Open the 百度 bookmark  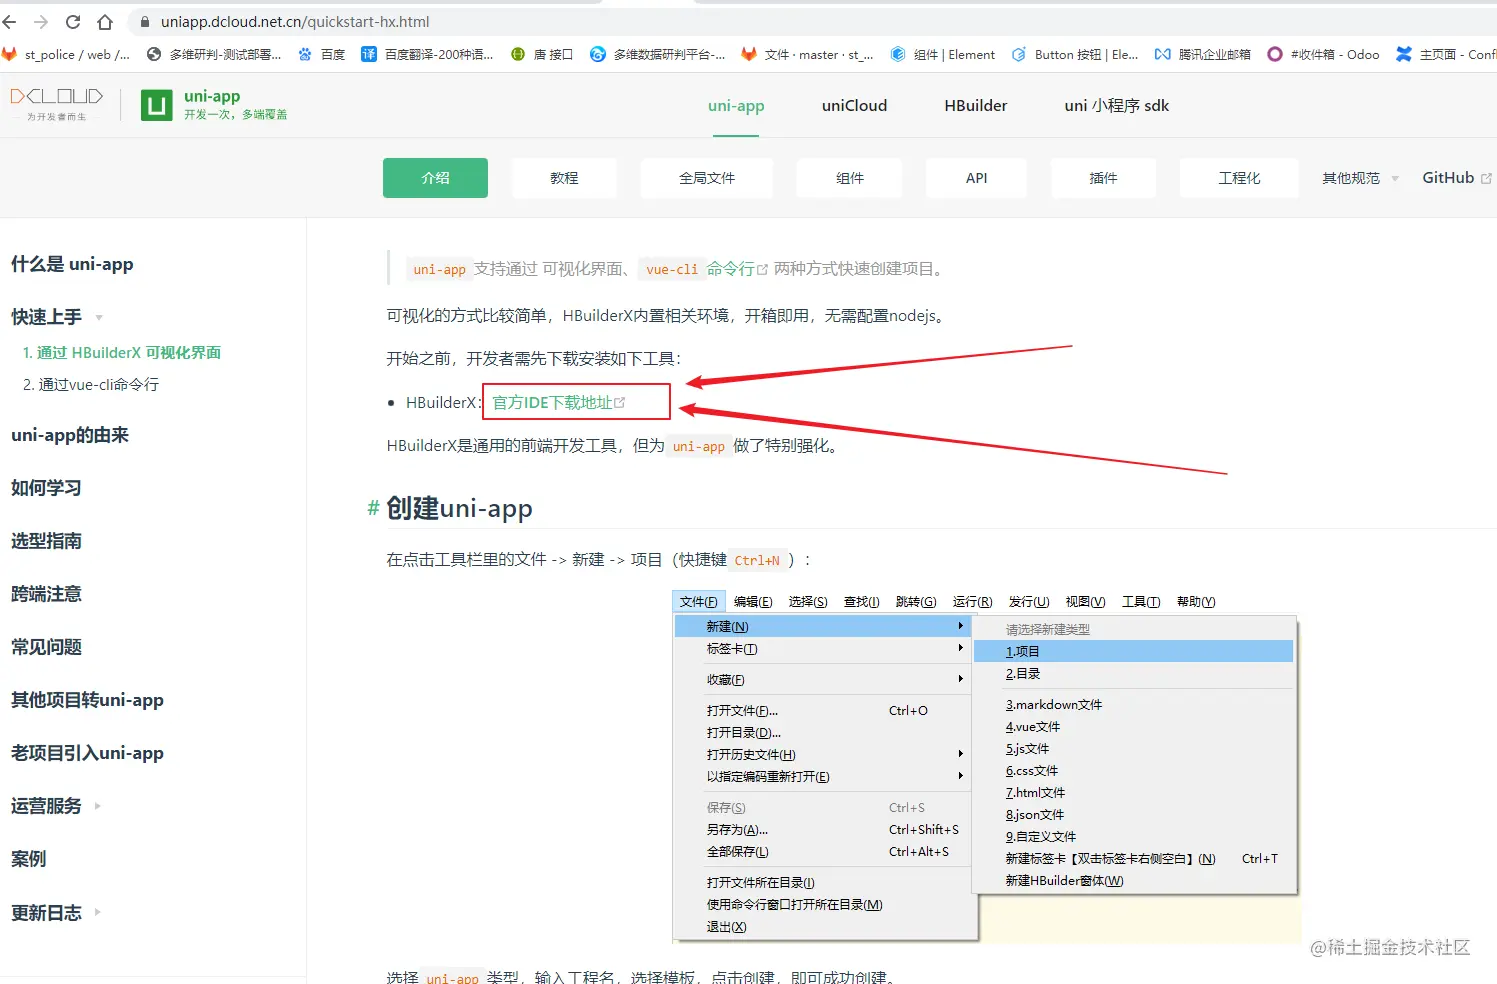pyautogui.click(x=322, y=55)
